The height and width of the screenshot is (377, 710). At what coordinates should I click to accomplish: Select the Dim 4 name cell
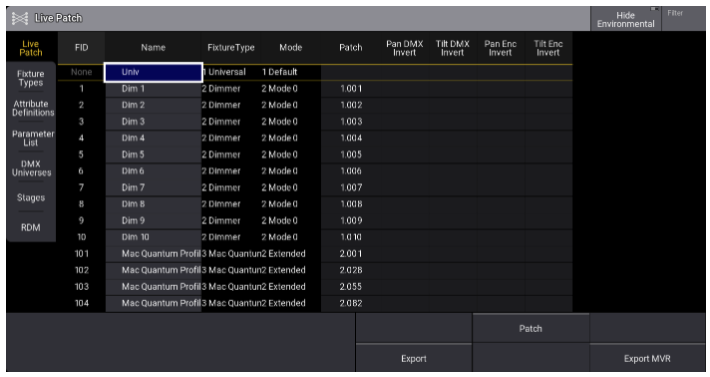tap(154, 138)
